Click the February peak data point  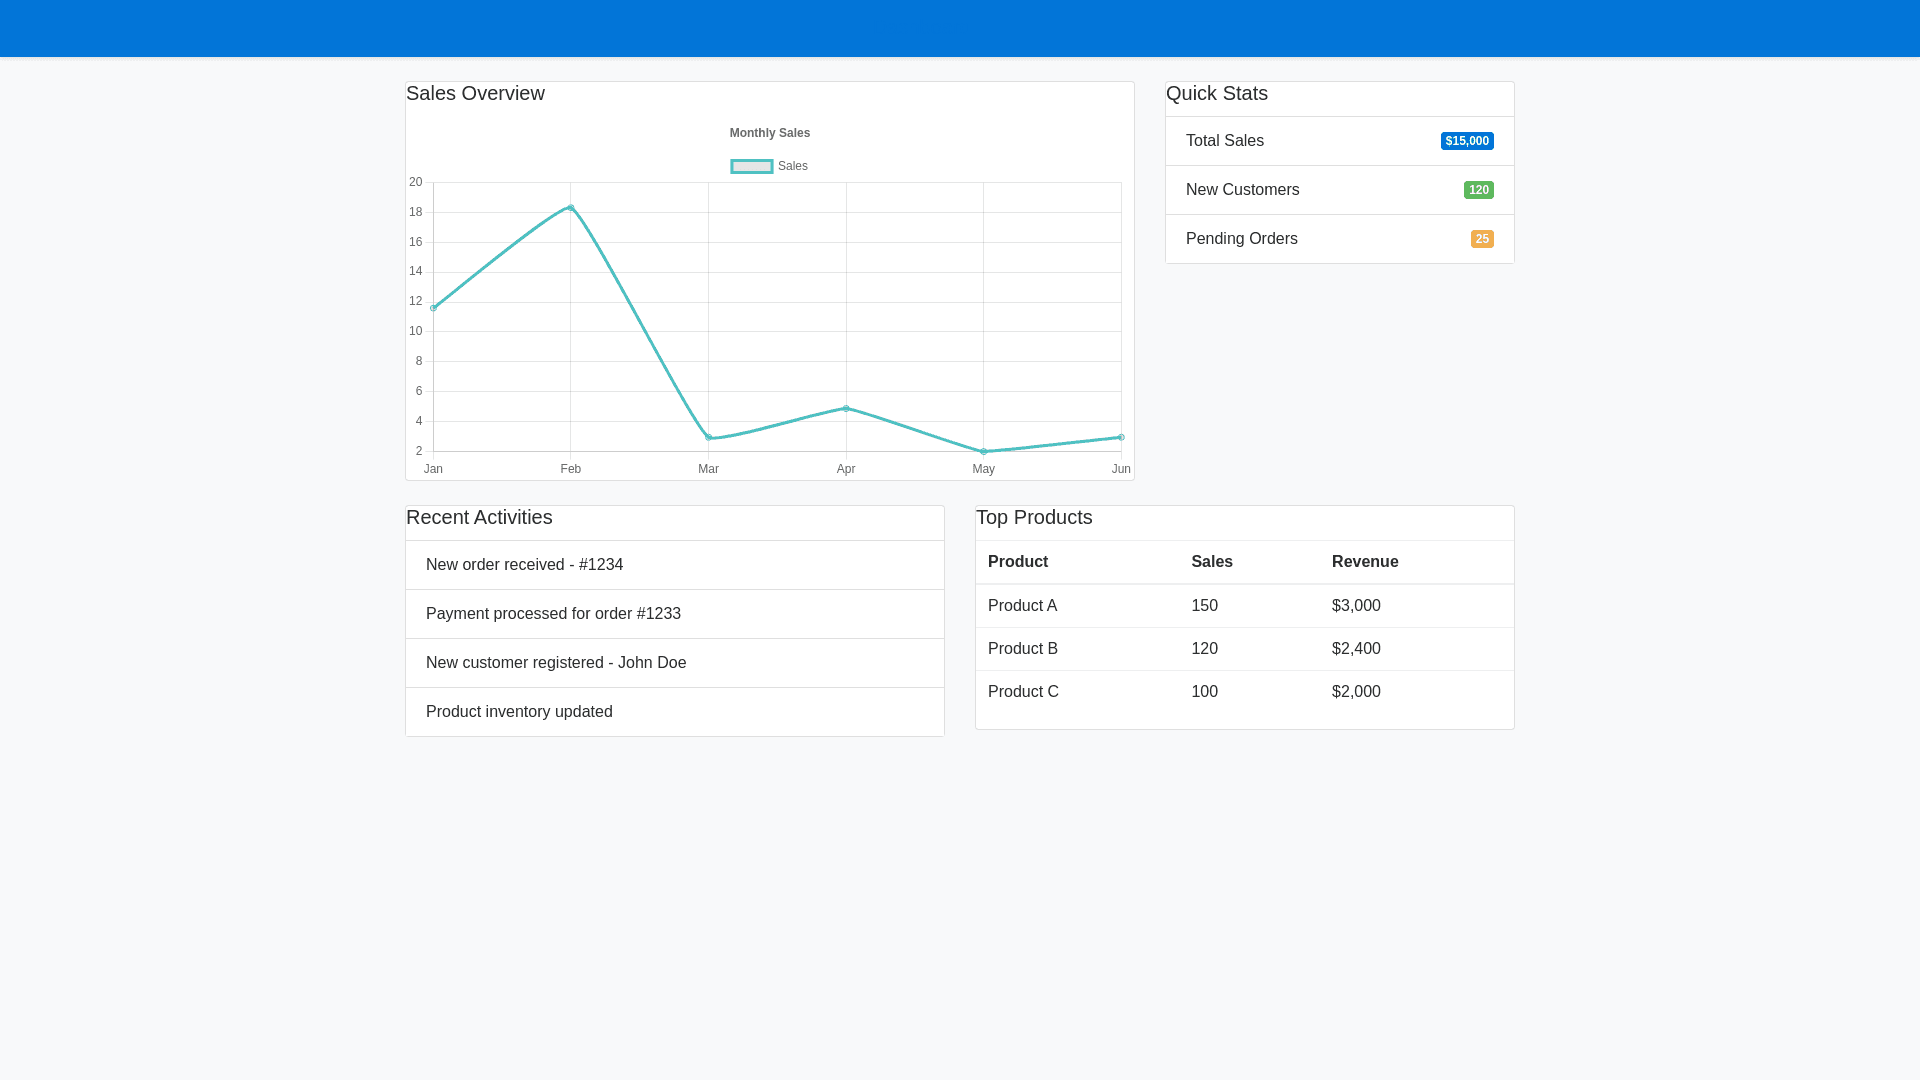pos(571,208)
